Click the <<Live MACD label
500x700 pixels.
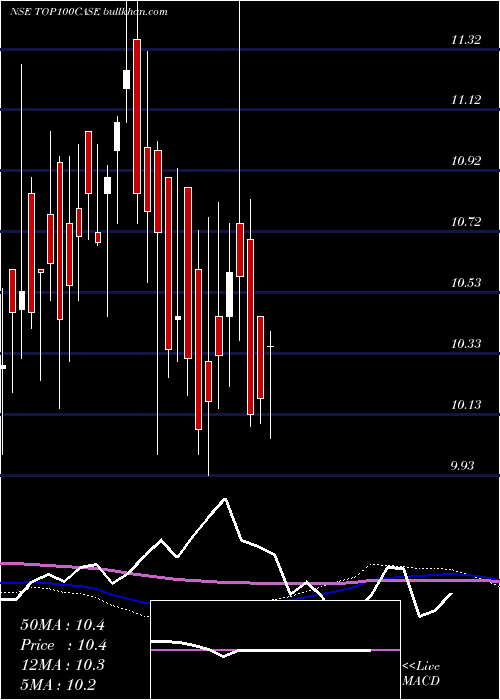tap(421, 674)
